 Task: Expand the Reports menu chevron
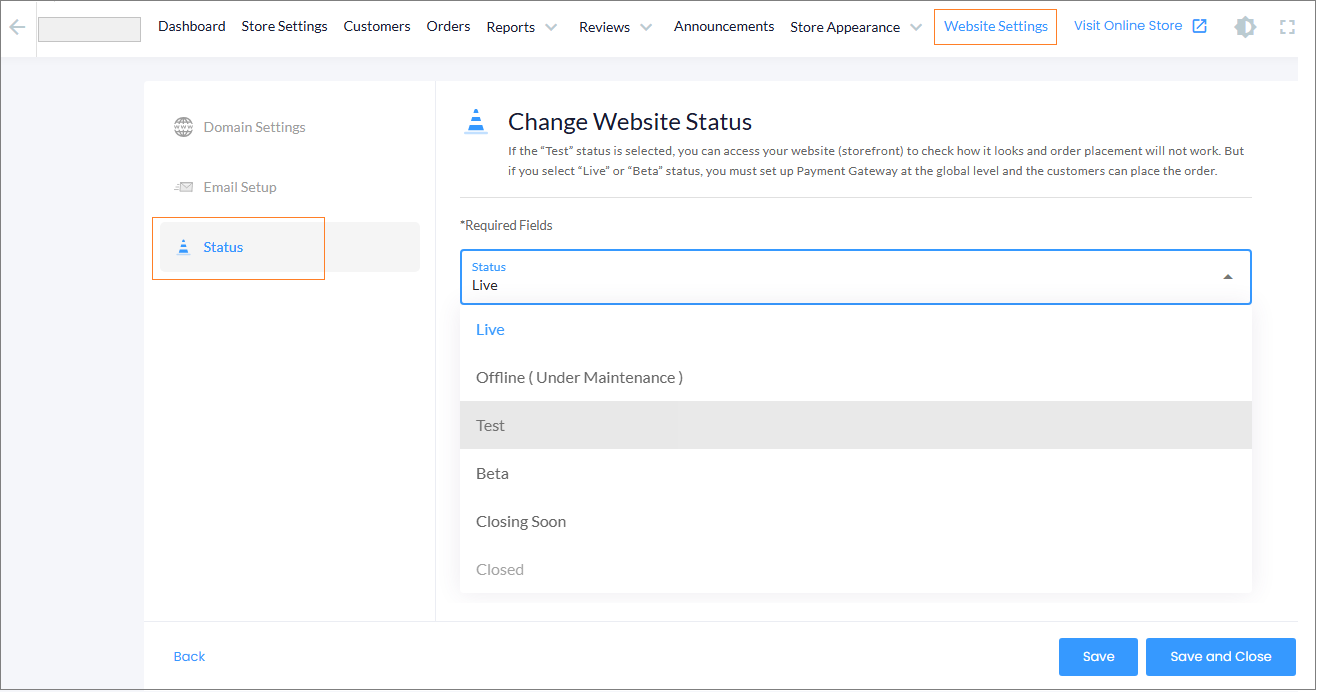point(551,27)
